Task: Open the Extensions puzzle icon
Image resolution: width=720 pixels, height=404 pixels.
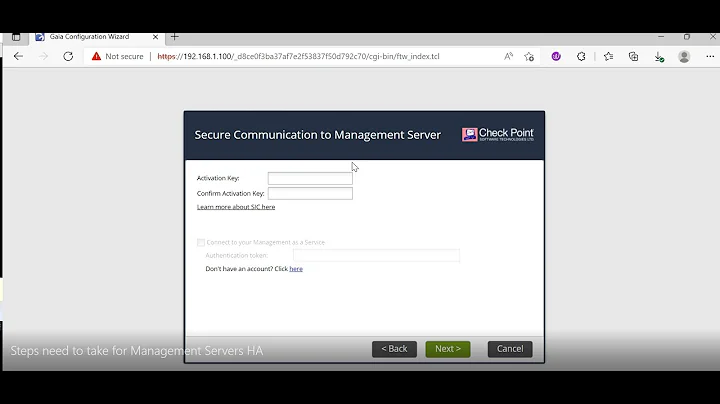Action: [581, 56]
